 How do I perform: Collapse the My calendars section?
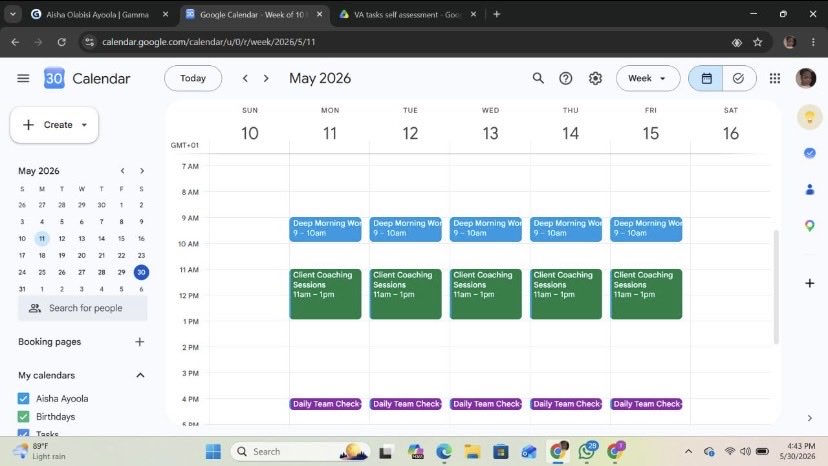click(140, 375)
